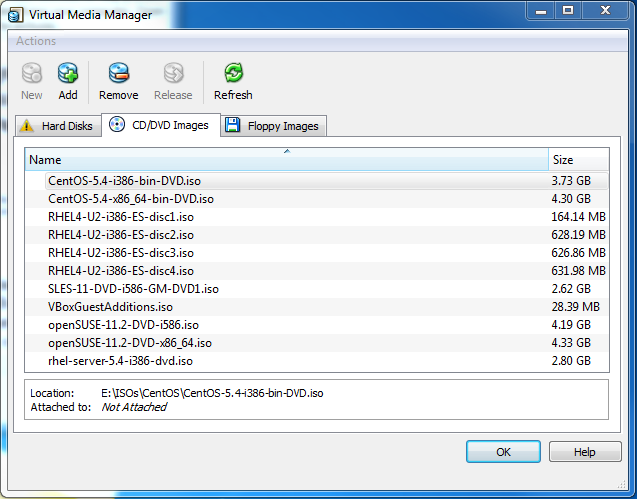637x499 pixels.
Task: Click the 2.80 GB size cell
Action: click(571, 361)
